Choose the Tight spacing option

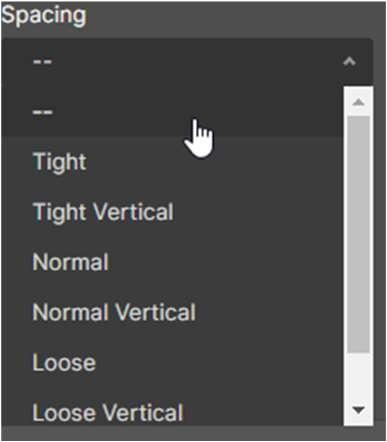pyautogui.click(x=172, y=162)
